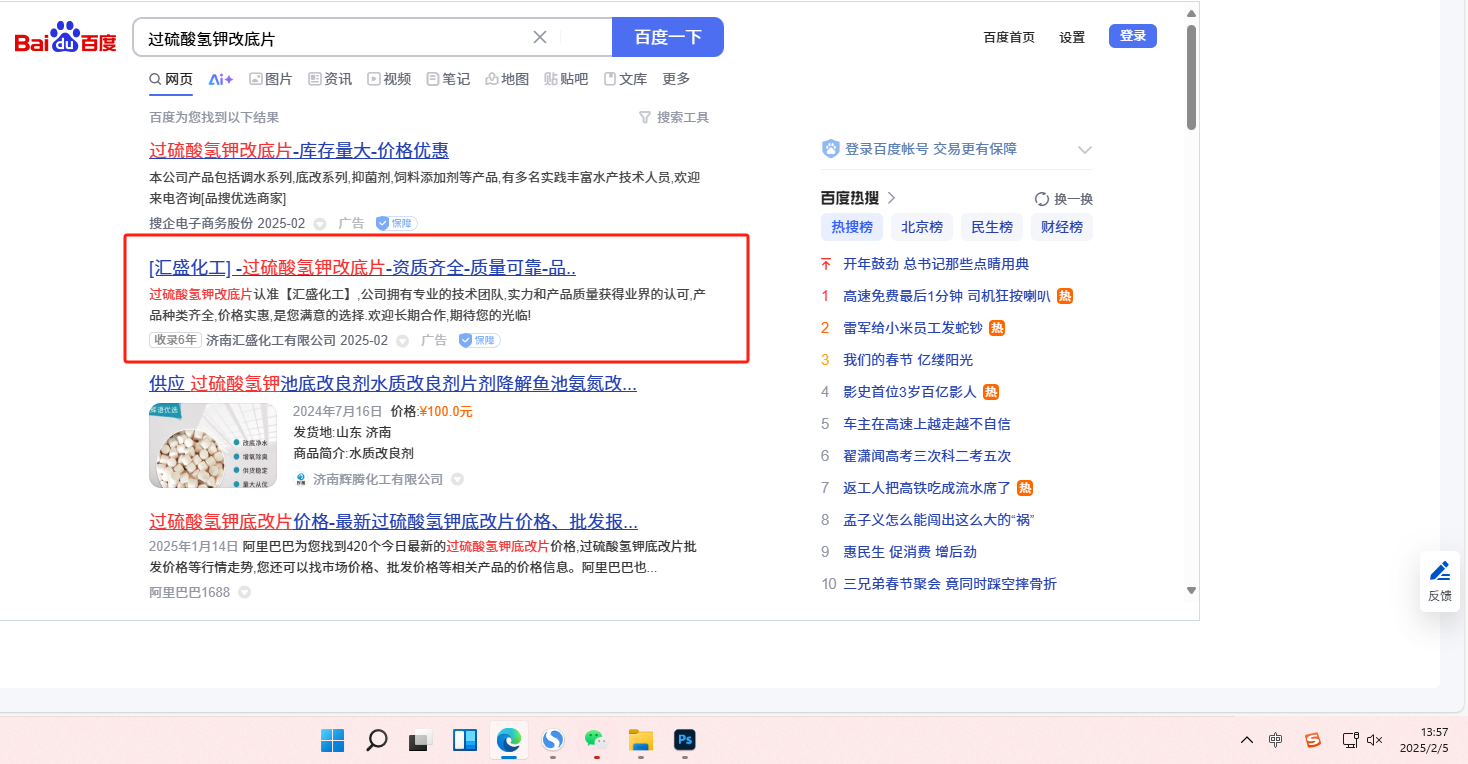Expand the login account notice chevron
Screen dimensions: 1468x764
(x=1085, y=150)
